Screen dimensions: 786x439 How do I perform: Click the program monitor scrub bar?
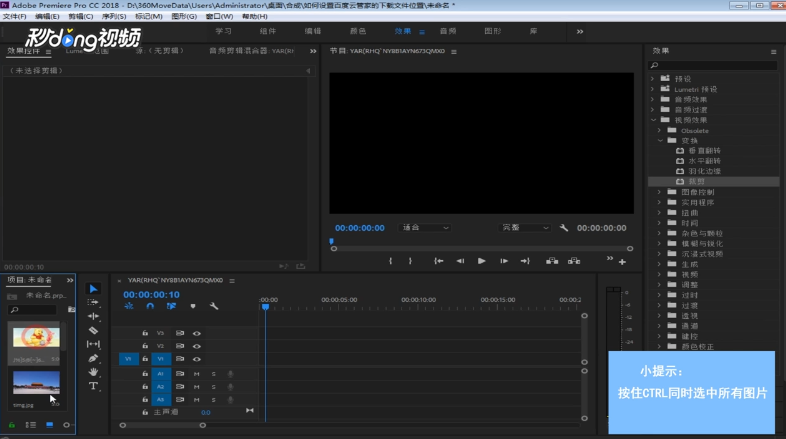coord(482,249)
